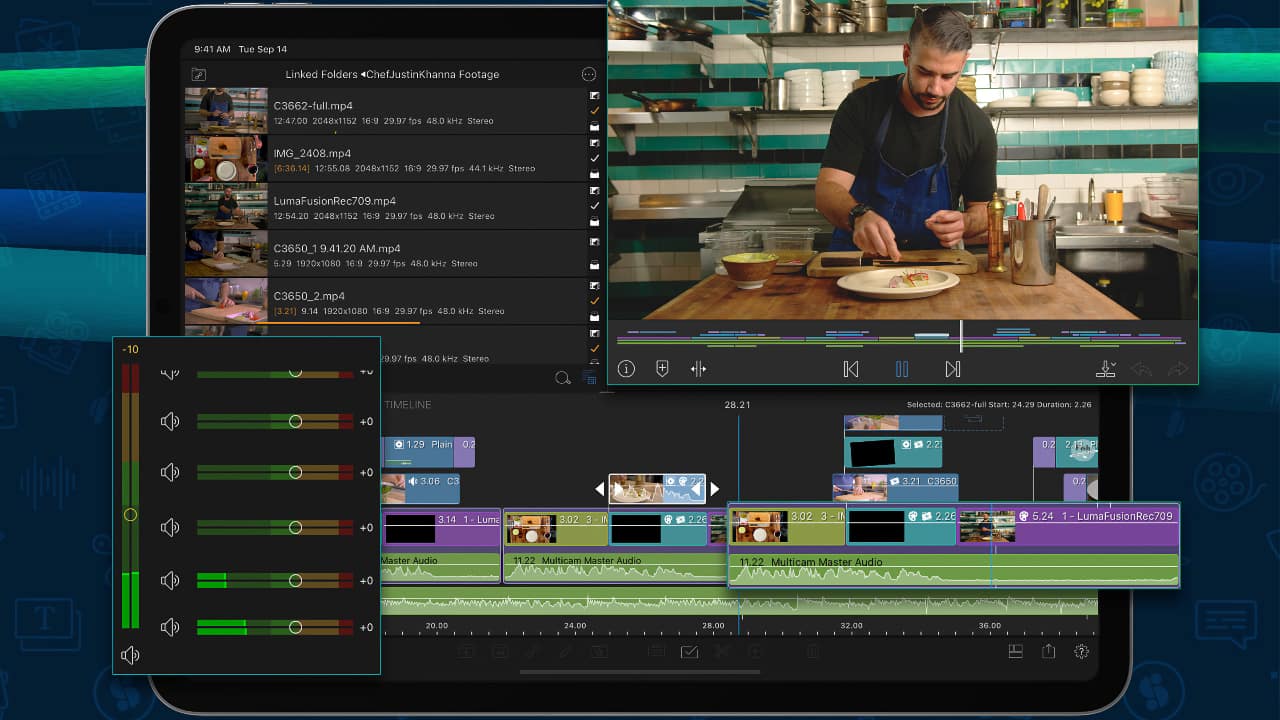Viewport: 1280px width, 720px height.
Task: Toggle the master speaker icon below the mixer
Action: coord(130,656)
